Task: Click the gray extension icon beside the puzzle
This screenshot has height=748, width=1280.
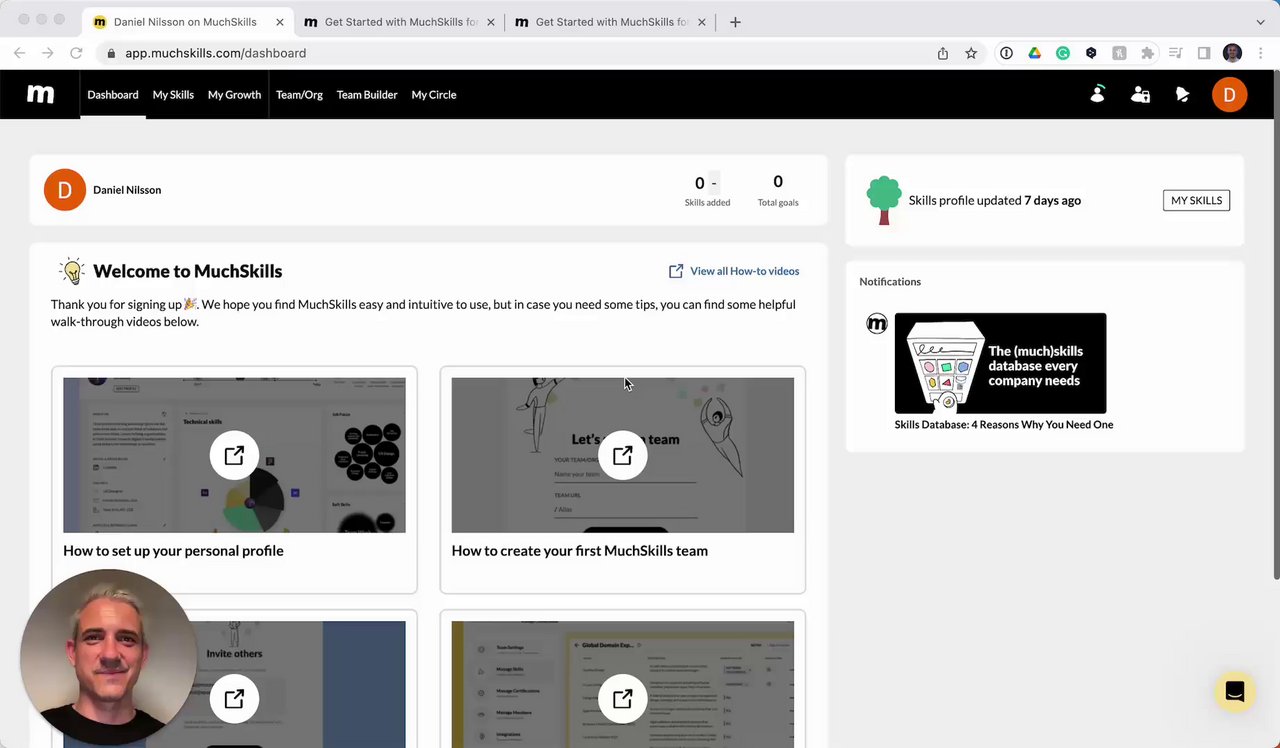Action: (1119, 53)
